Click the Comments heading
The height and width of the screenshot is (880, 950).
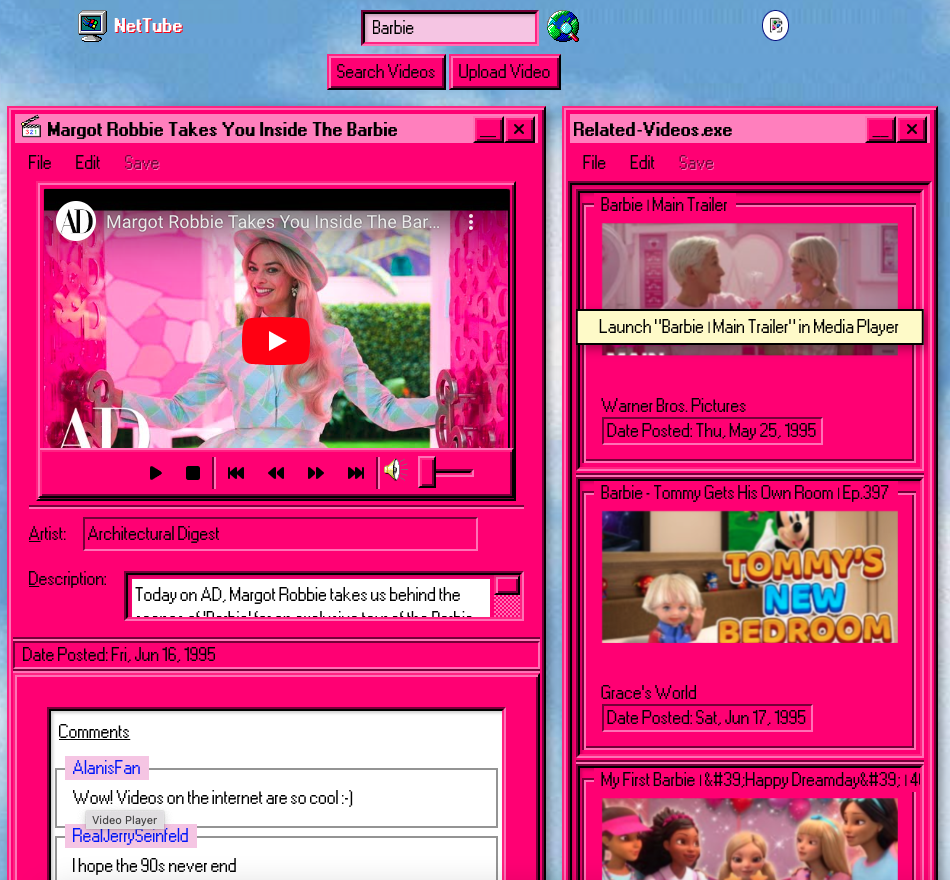click(94, 732)
